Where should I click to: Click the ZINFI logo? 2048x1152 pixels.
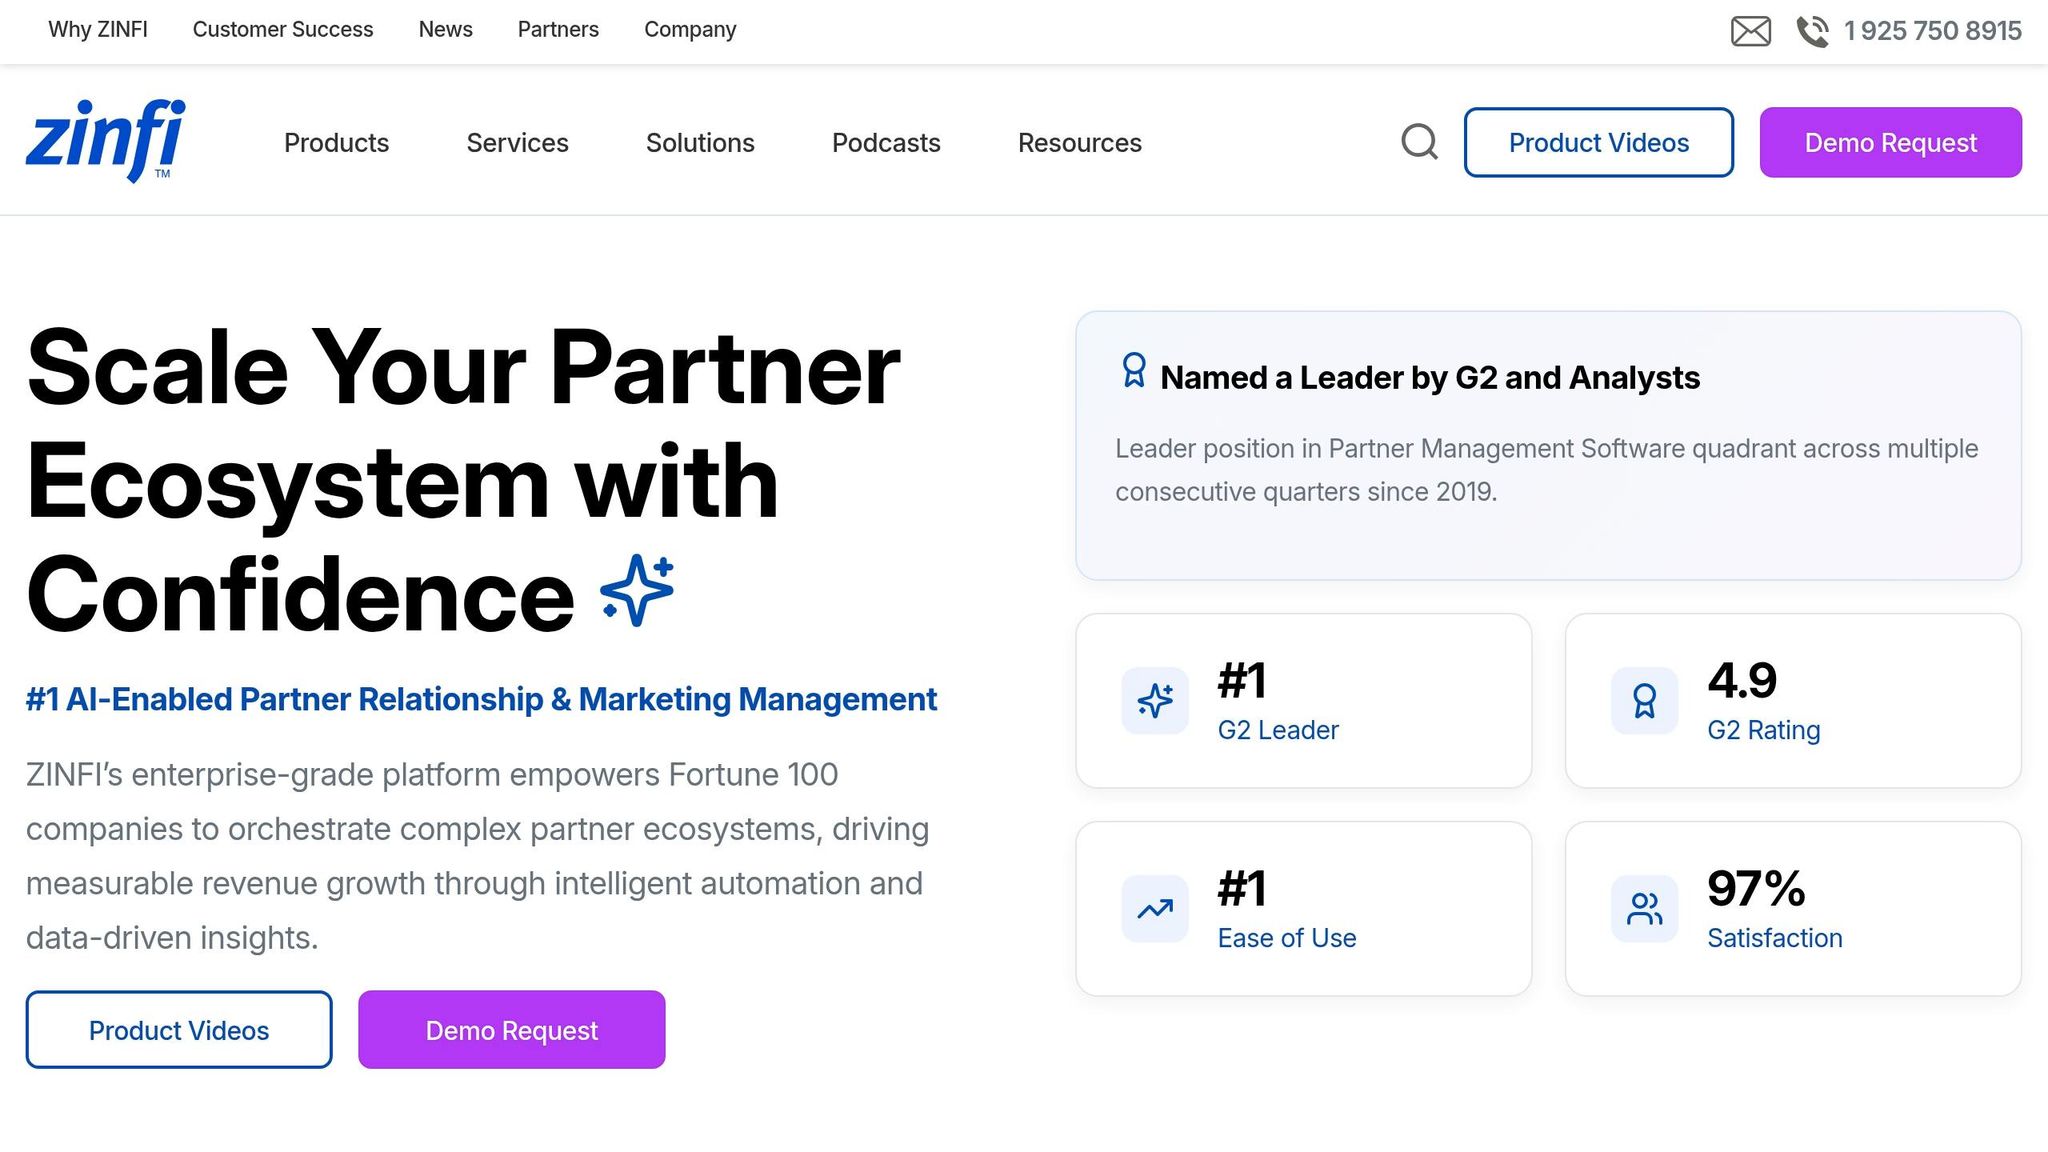pyautogui.click(x=105, y=141)
